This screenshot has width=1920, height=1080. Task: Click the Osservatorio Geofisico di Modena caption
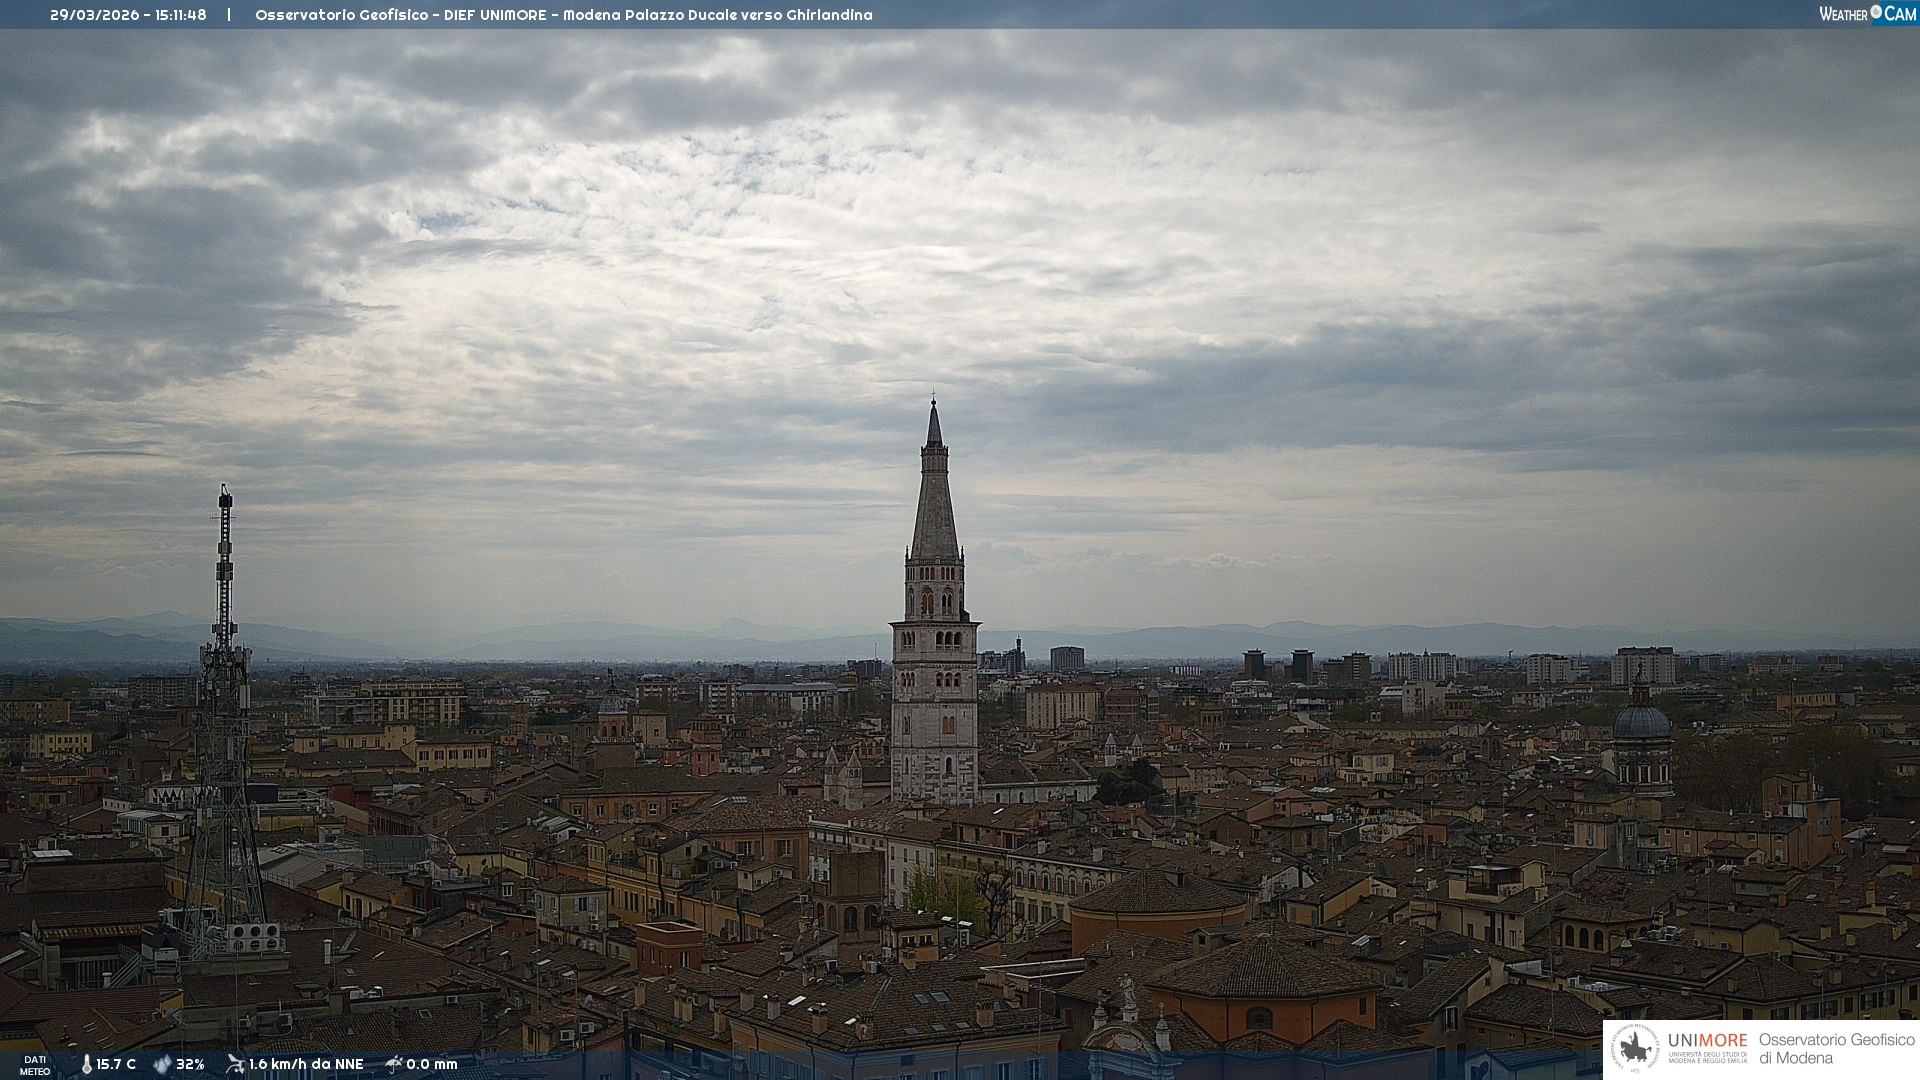(x=1836, y=1049)
